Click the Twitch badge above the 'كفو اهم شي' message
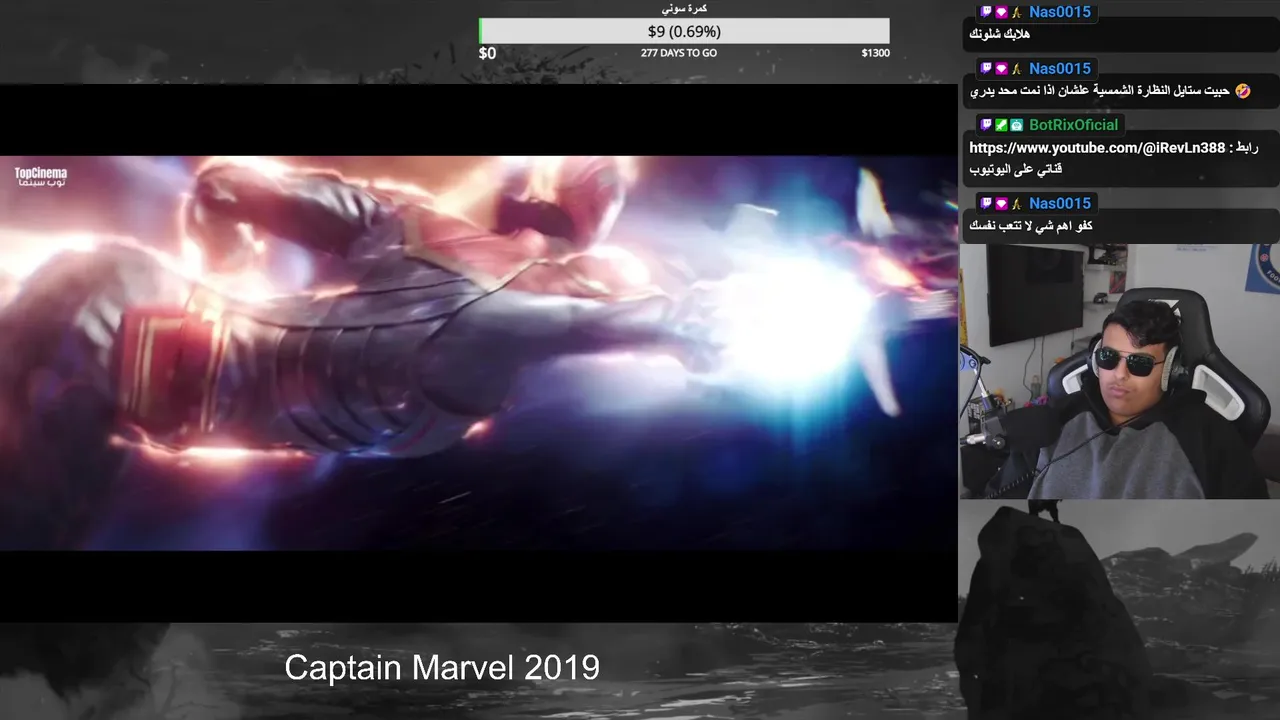1280x720 pixels. click(986, 203)
